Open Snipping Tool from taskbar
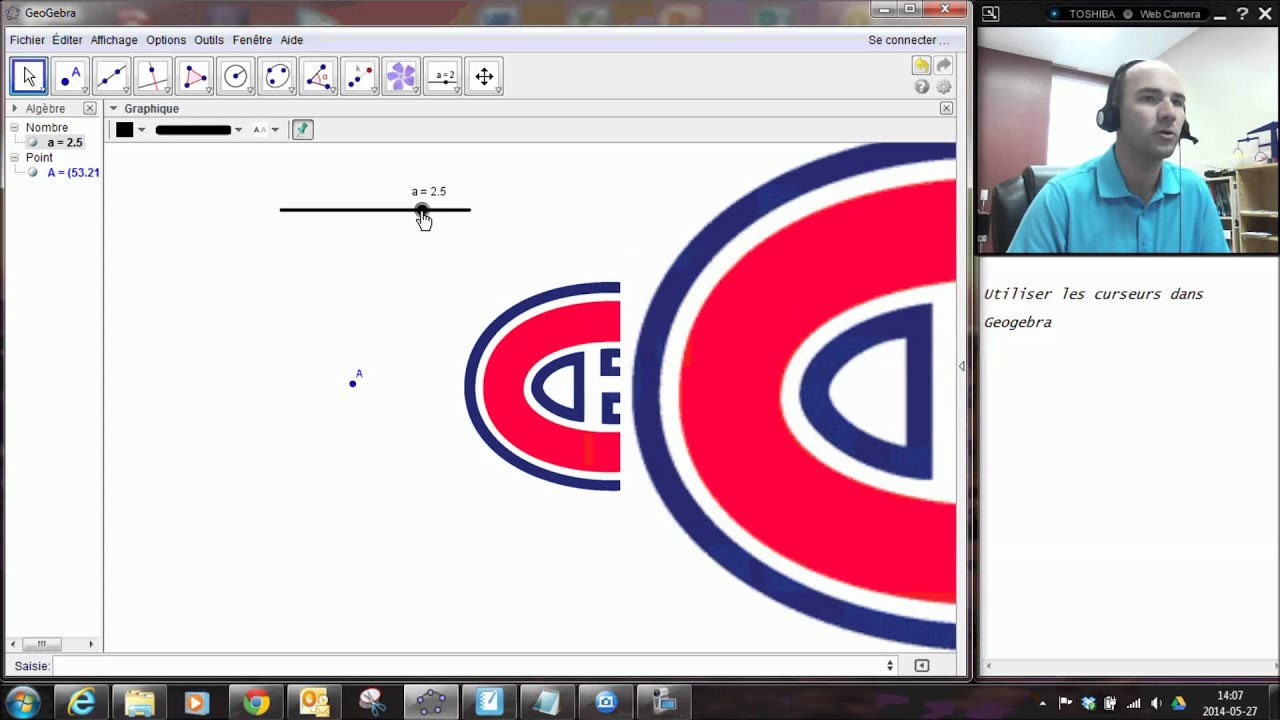 (371, 702)
